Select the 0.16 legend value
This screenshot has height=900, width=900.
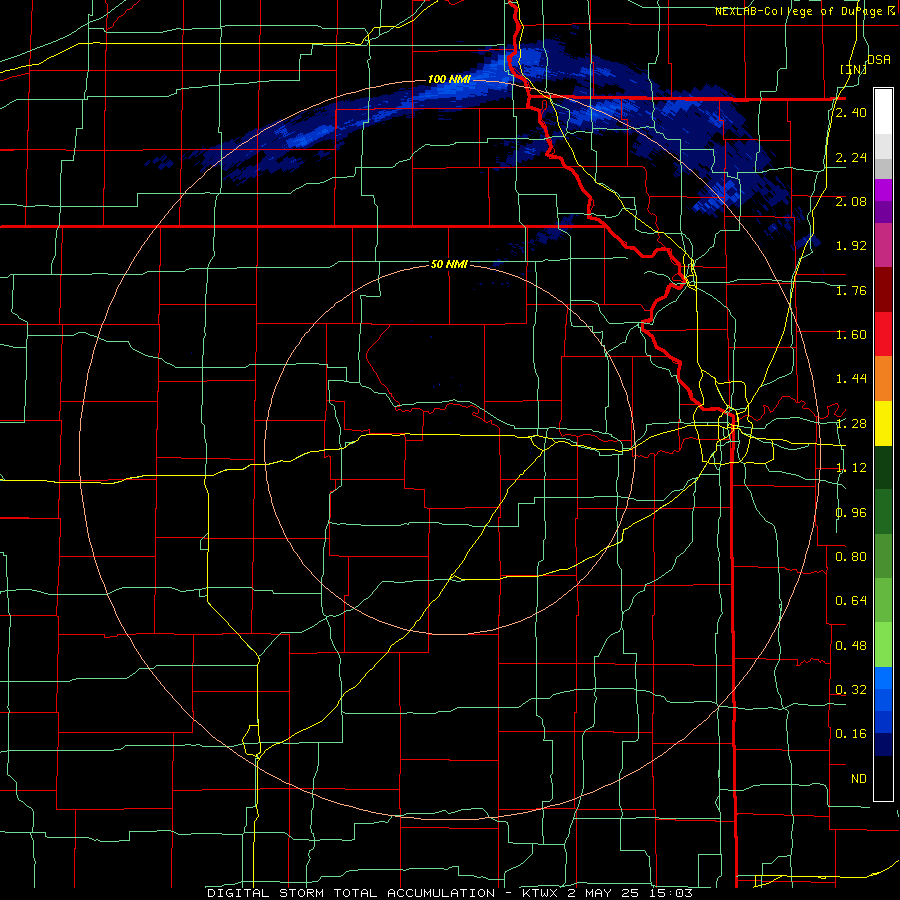[x=851, y=734]
